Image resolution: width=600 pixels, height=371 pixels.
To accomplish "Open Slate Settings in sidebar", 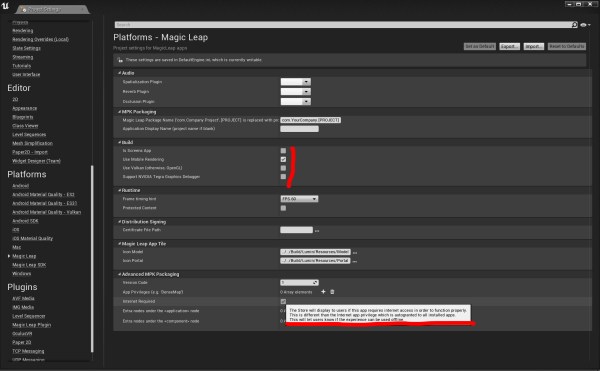I will (26, 48).
